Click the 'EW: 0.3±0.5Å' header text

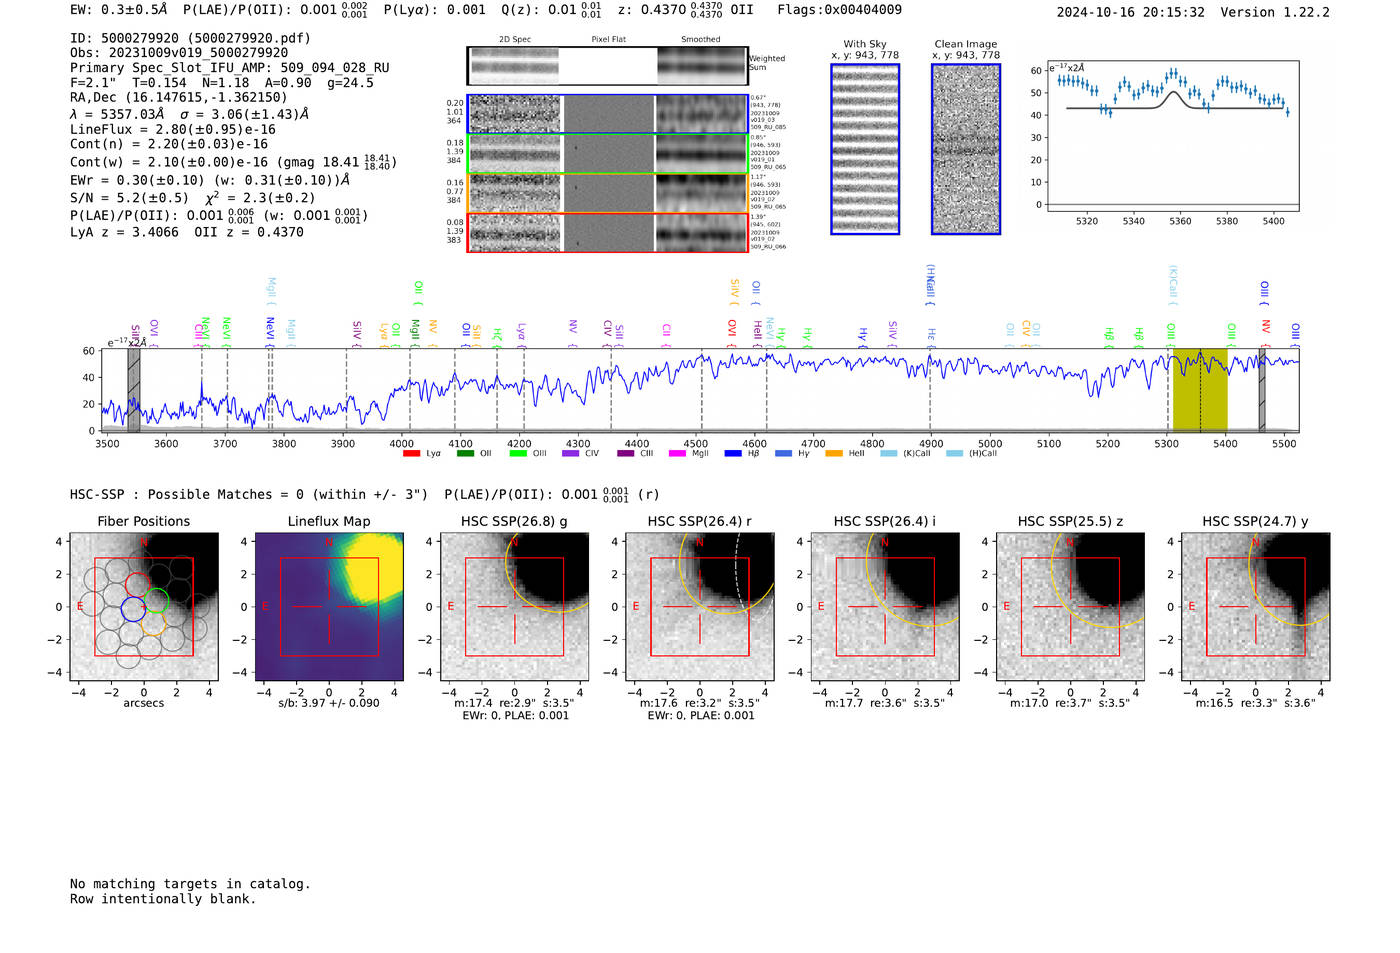click(x=119, y=10)
